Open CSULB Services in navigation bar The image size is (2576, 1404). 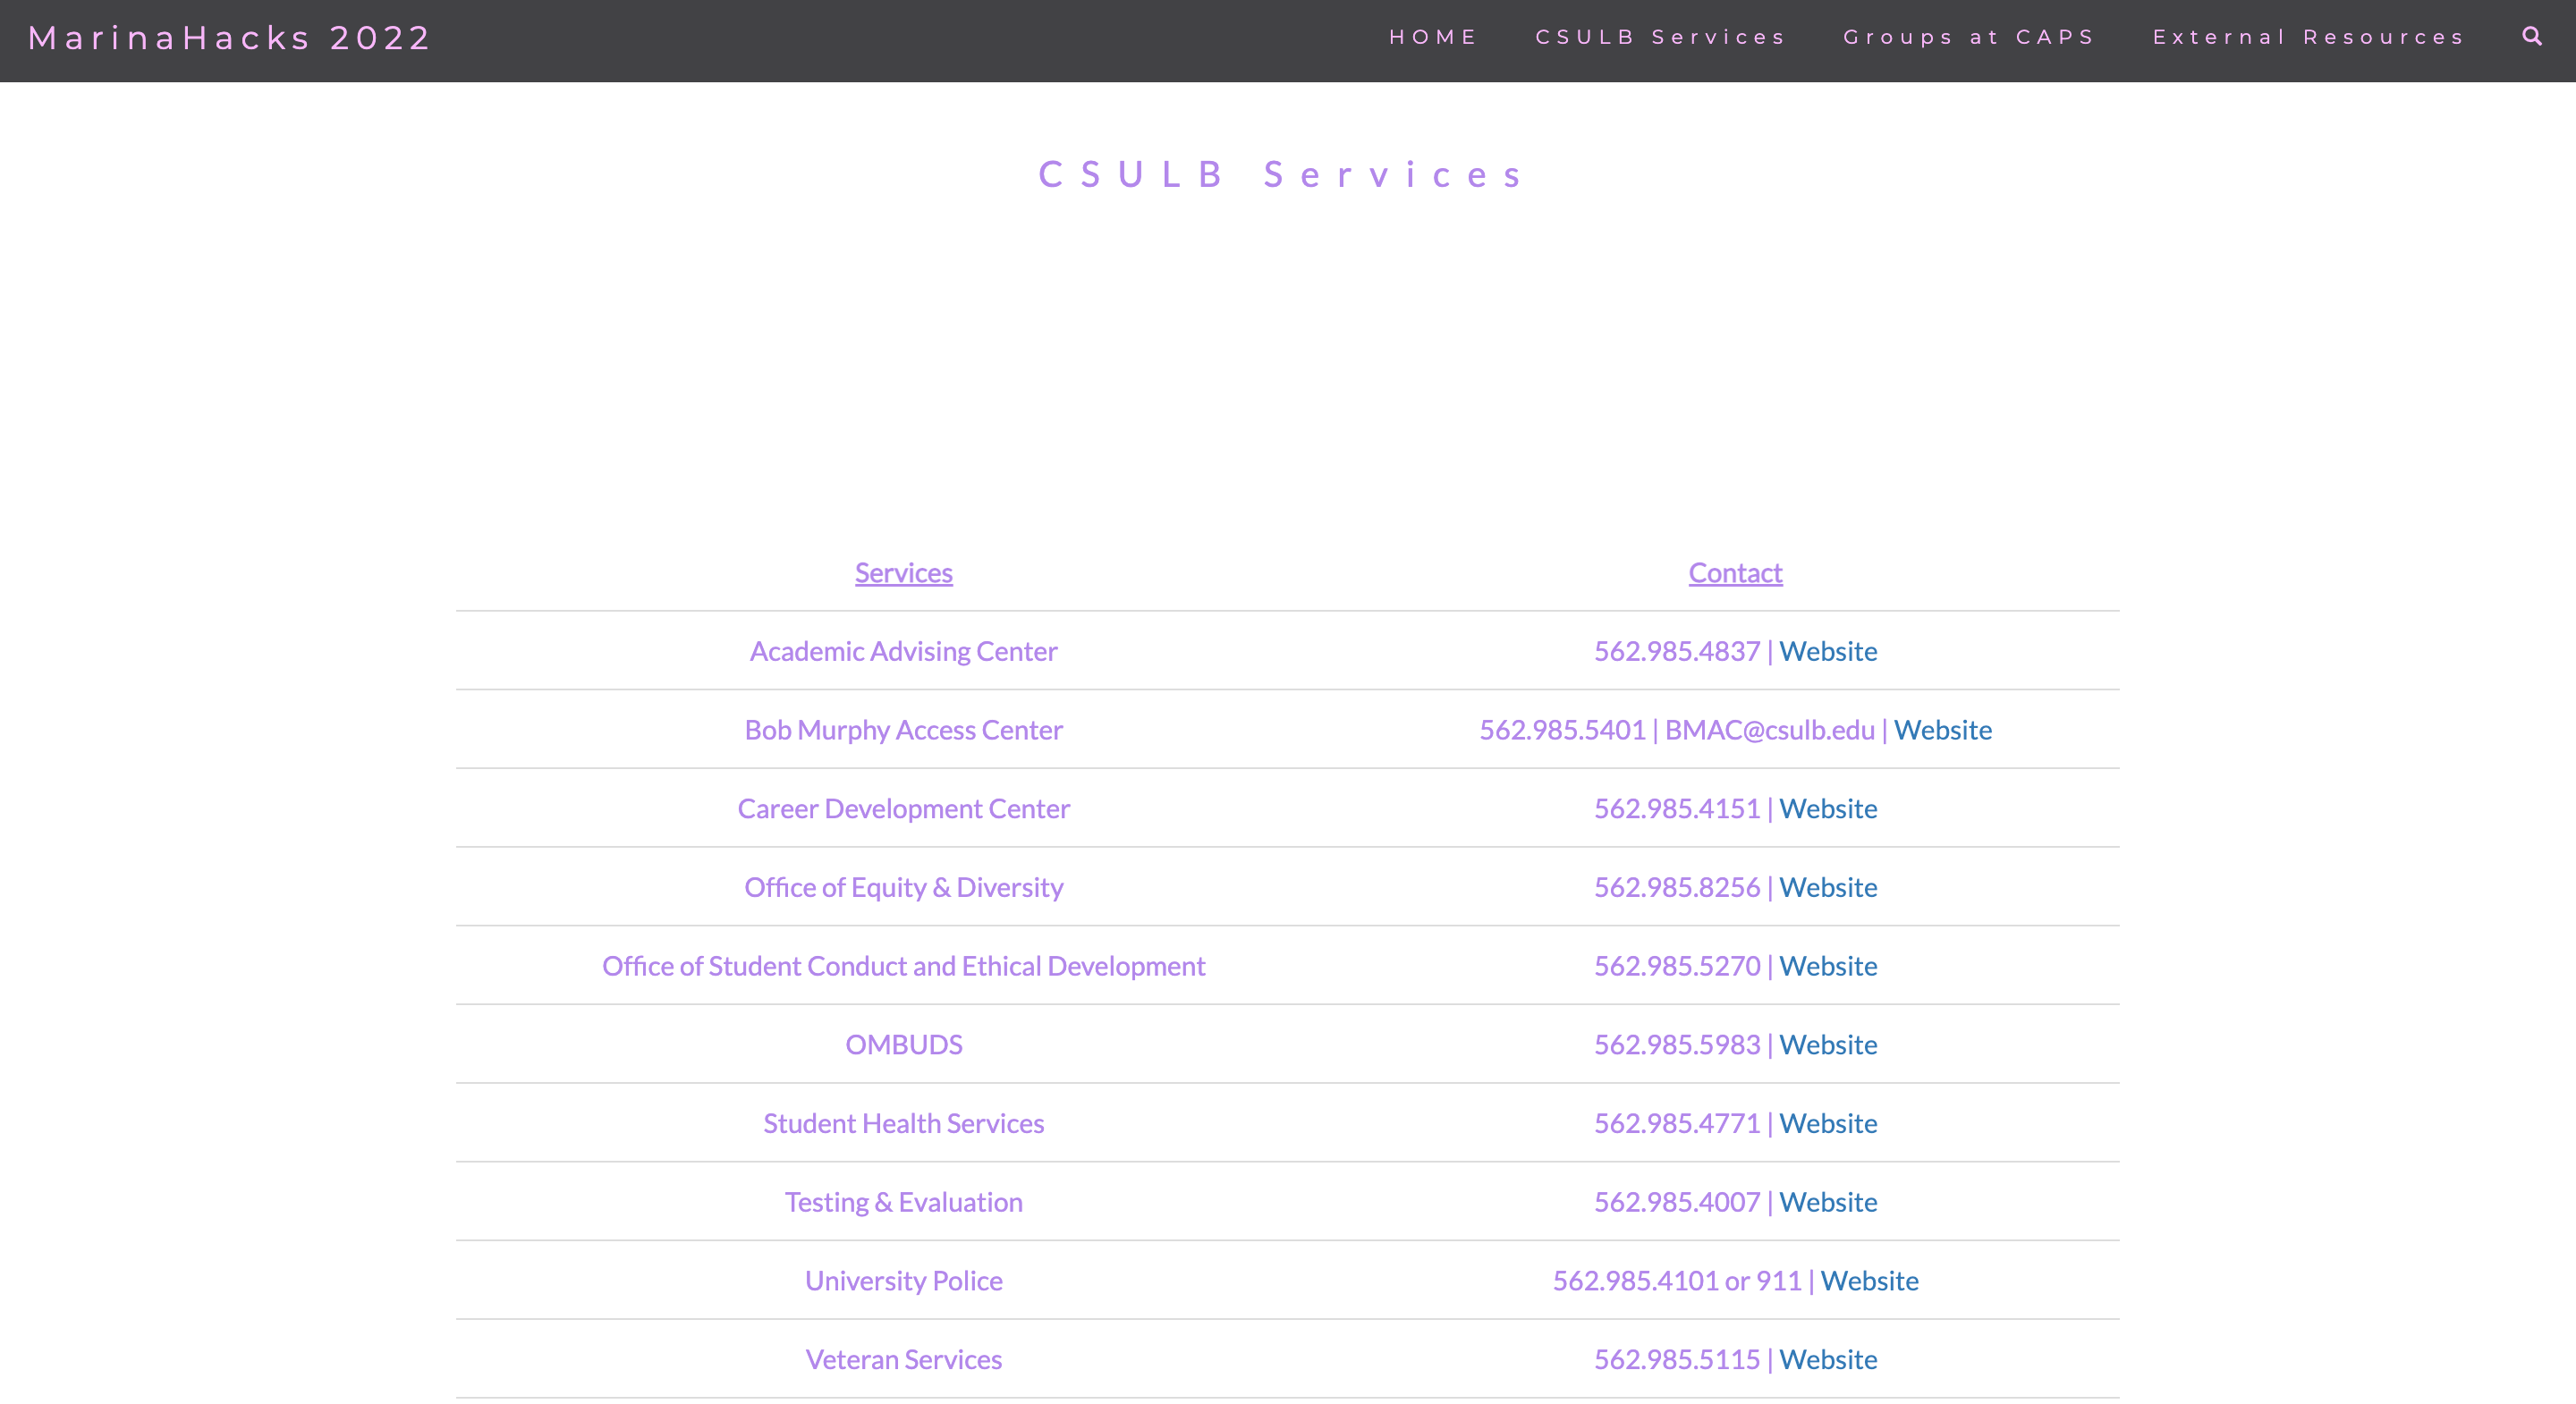[x=1660, y=37]
